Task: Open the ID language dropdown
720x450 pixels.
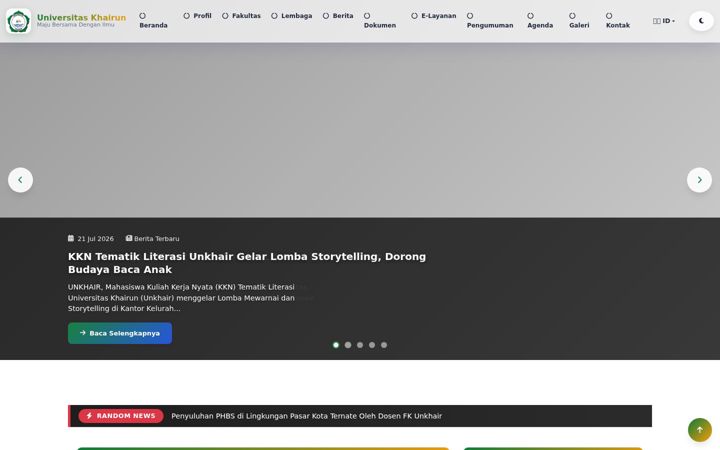Action: (x=664, y=21)
